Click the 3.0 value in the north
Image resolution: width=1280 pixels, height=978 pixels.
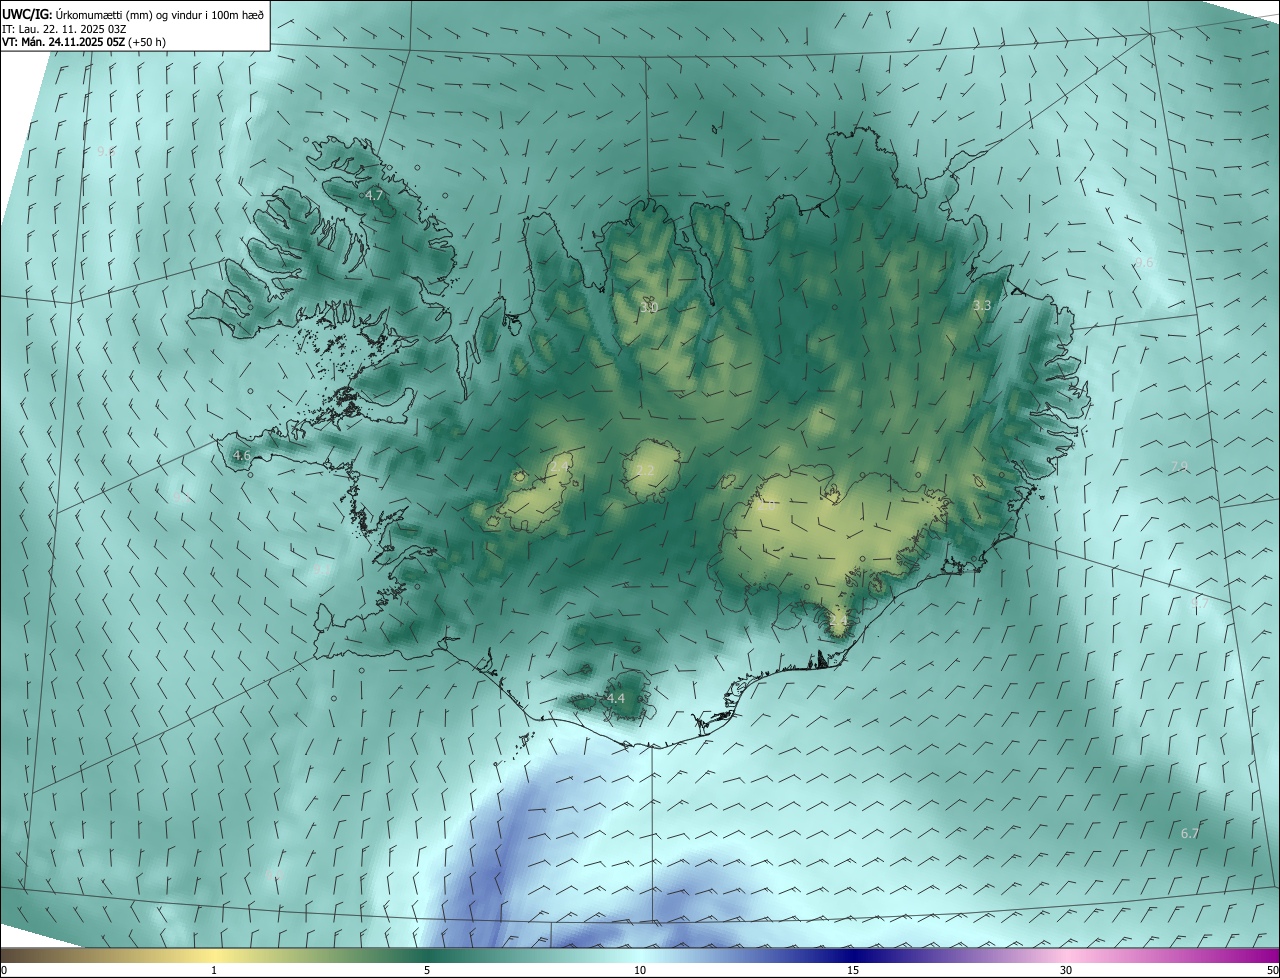coord(649,307)
